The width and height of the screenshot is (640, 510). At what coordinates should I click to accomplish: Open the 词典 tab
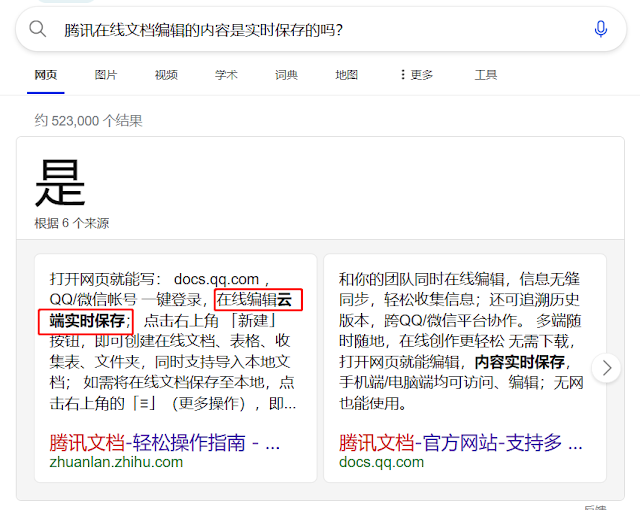[x=286, y=75]
